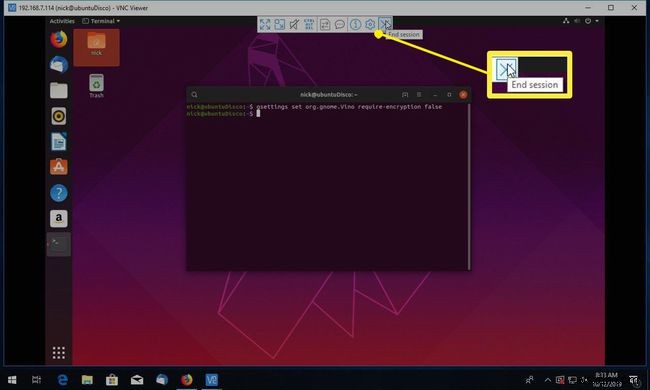Open Files manager in Ubuntu dock
650x390 pixels.
(x=59, y=90)
